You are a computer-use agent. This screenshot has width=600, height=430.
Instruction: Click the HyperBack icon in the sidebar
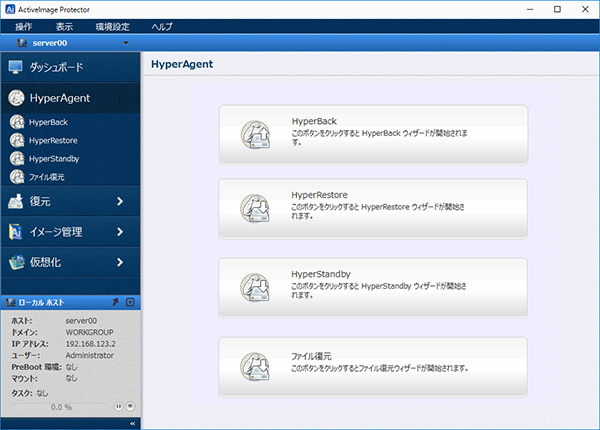tap(17, 122)
